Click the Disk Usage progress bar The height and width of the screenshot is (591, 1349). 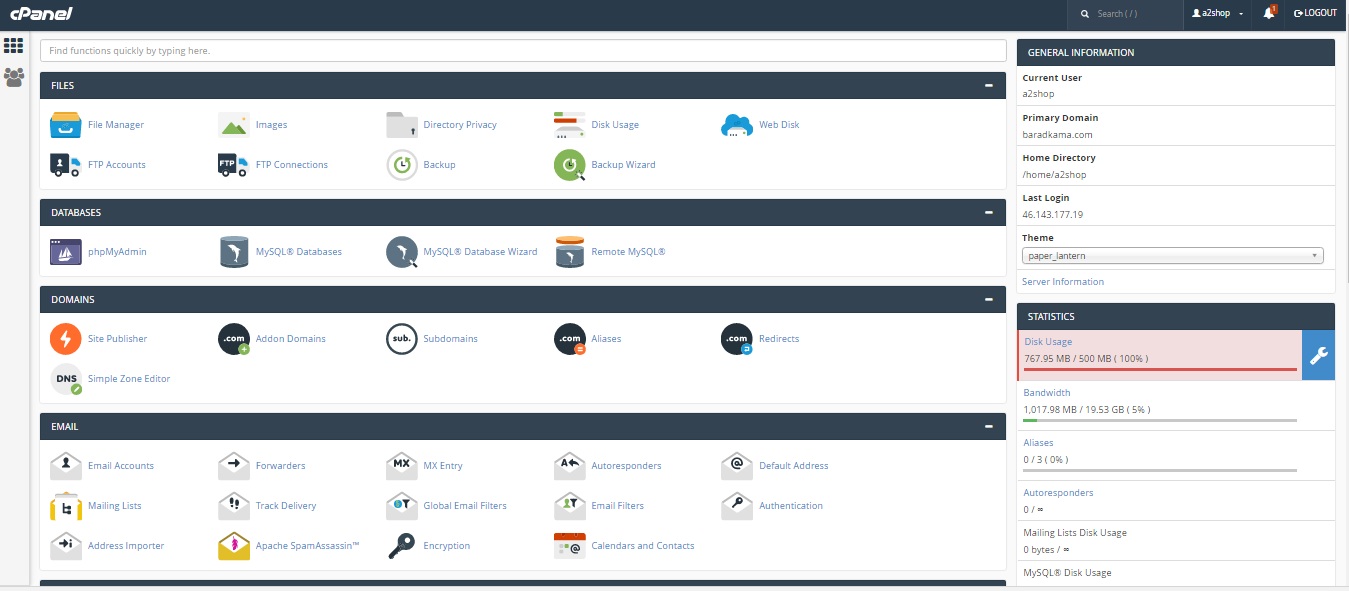pyautogui.click(x=1160, y=369)
